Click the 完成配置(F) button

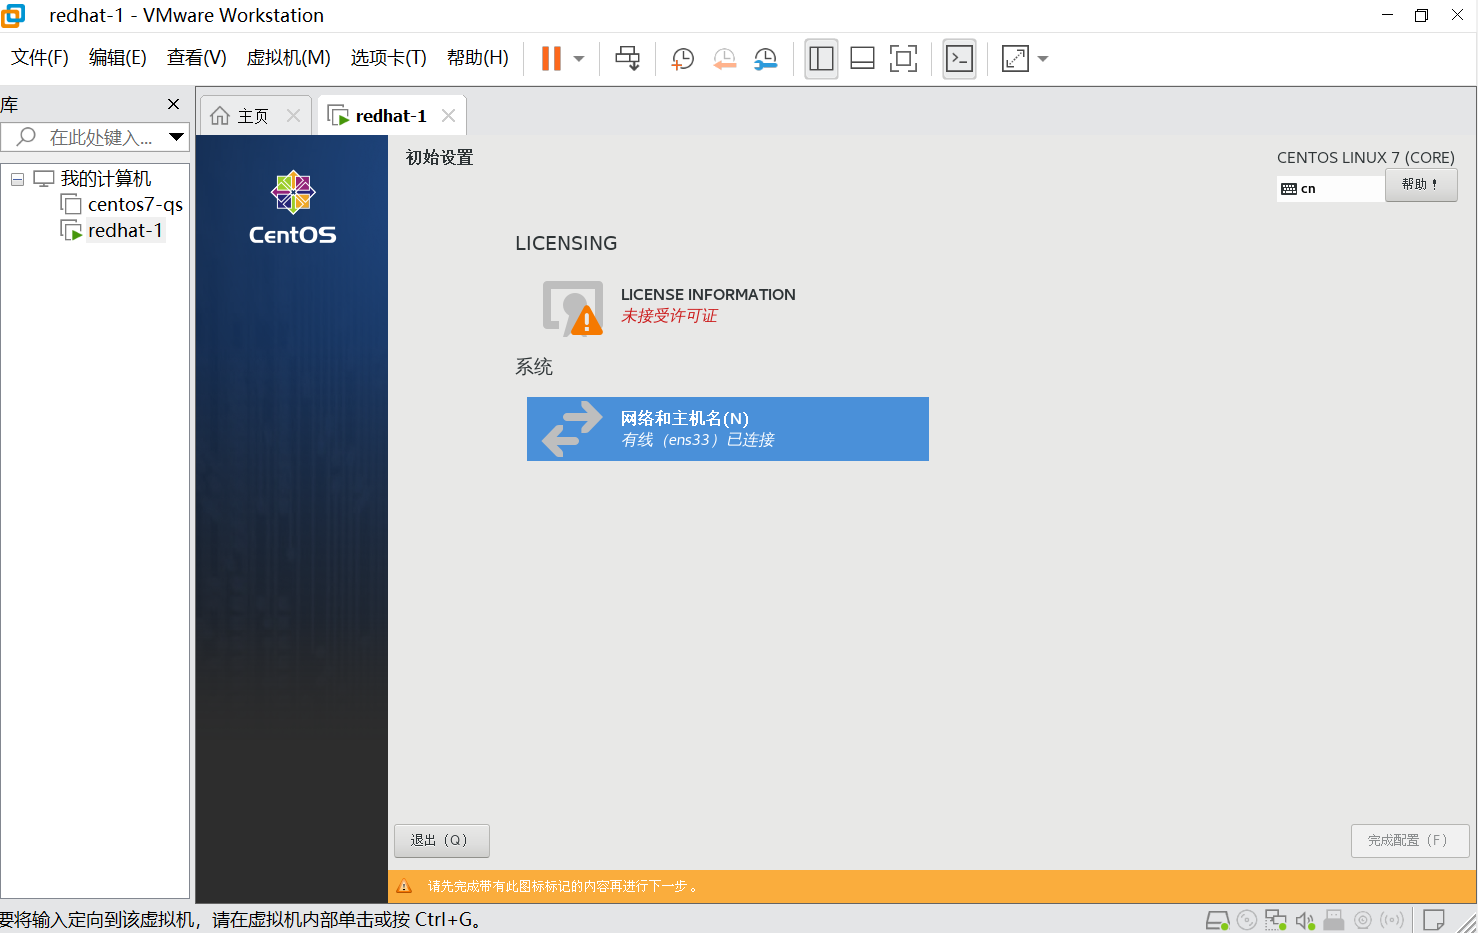click(x=1410, y=841)
